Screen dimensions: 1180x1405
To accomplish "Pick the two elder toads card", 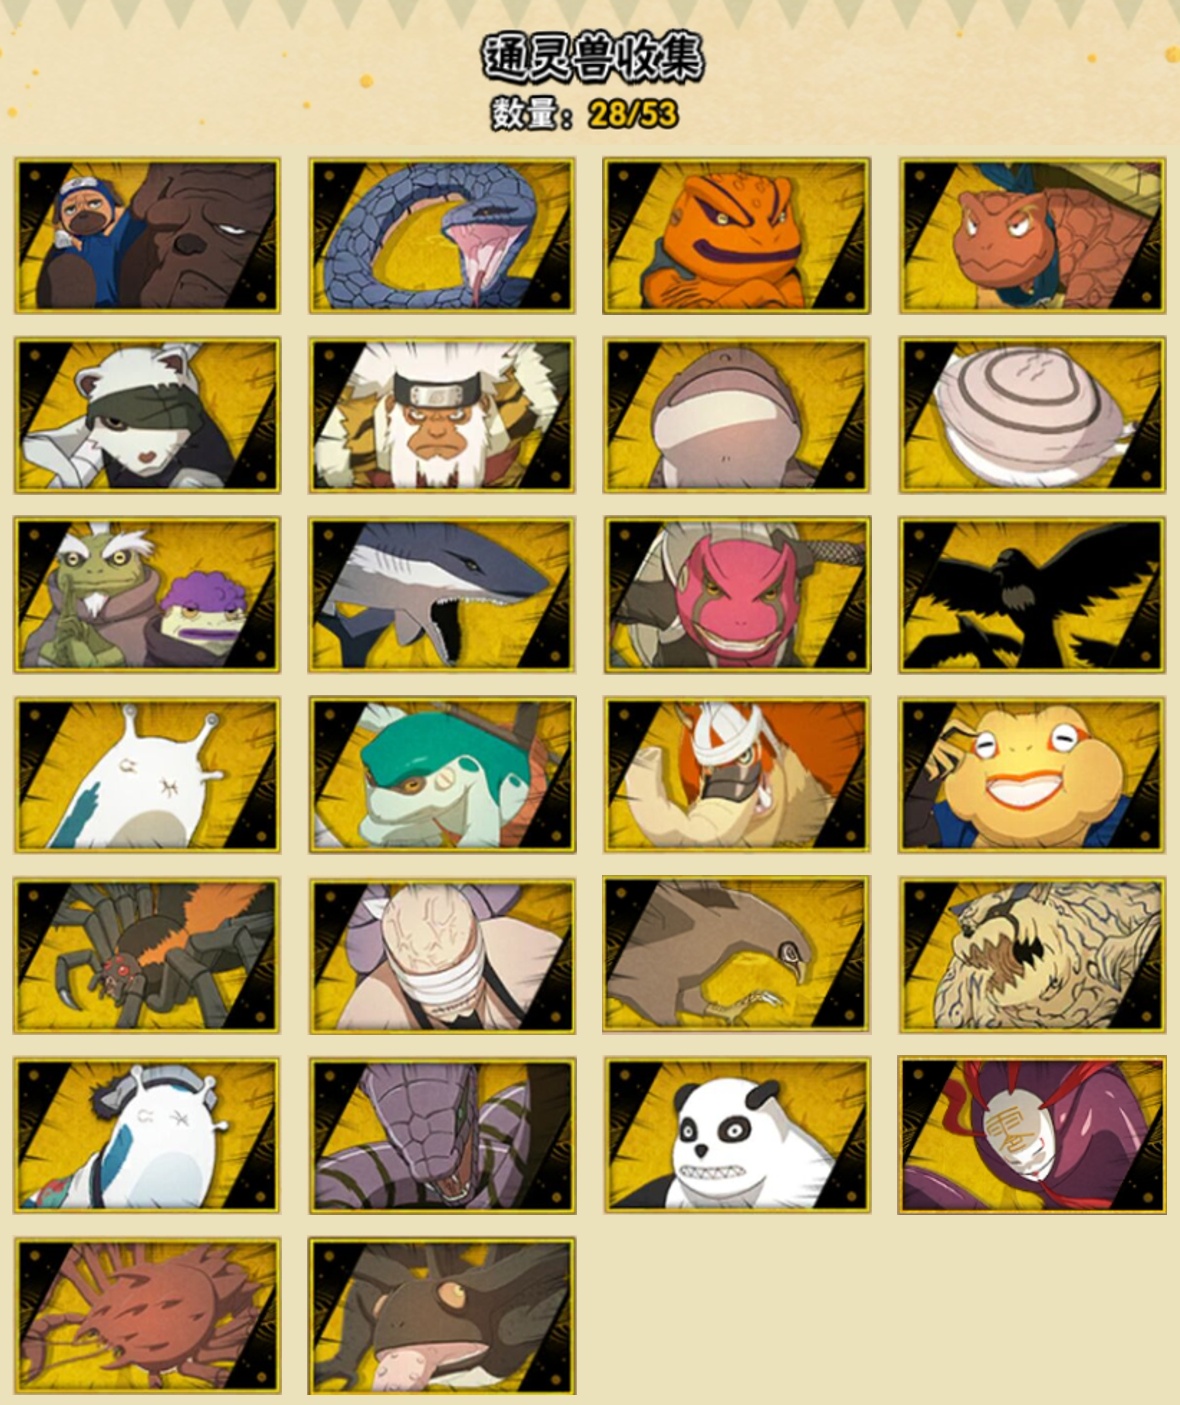I will pos(147,595).
